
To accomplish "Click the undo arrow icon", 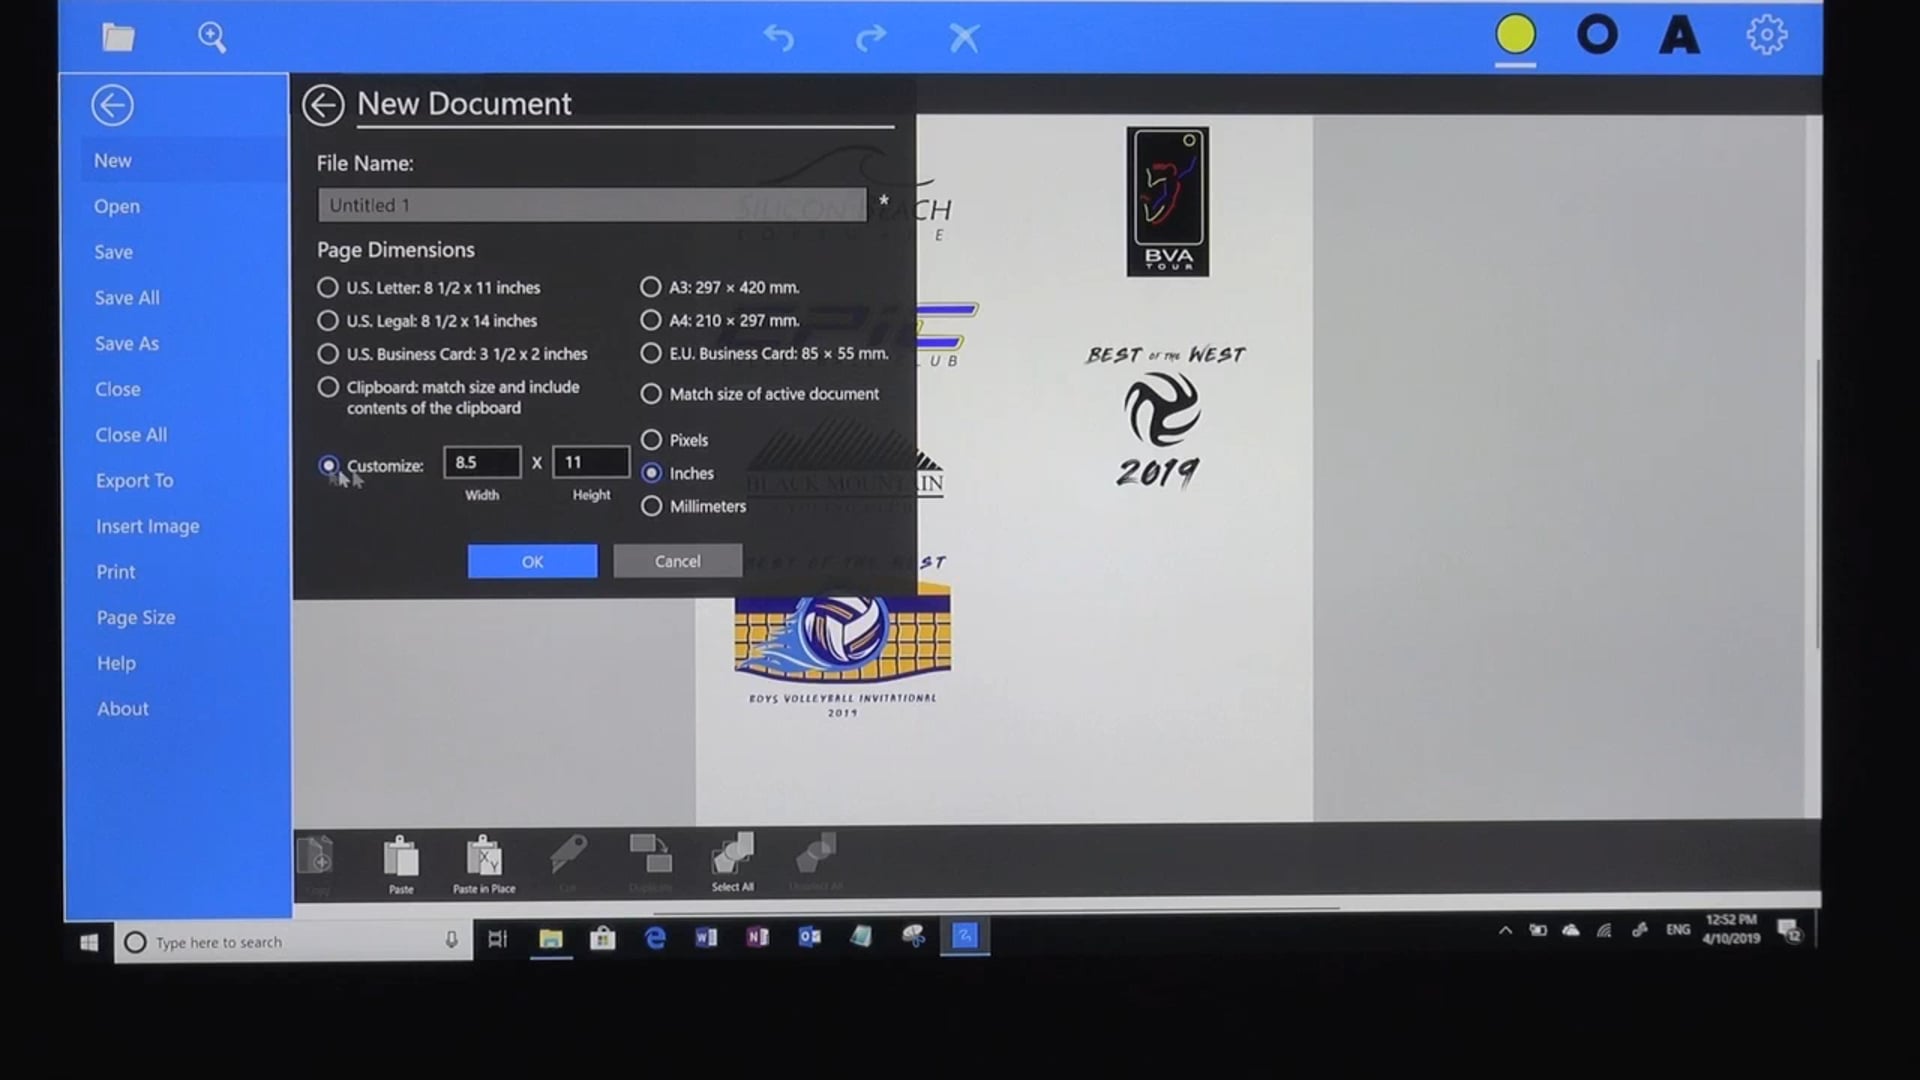I will click(x=778, y=38).
